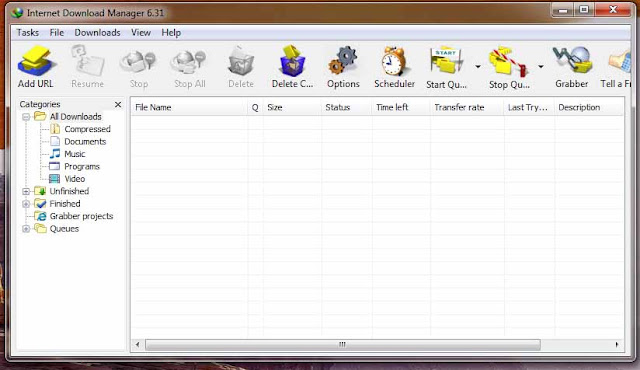Viewport: 640px width, 370px height.
Task: Click the horizontal scrollbar left arrow
Action: tap(138, 345)
